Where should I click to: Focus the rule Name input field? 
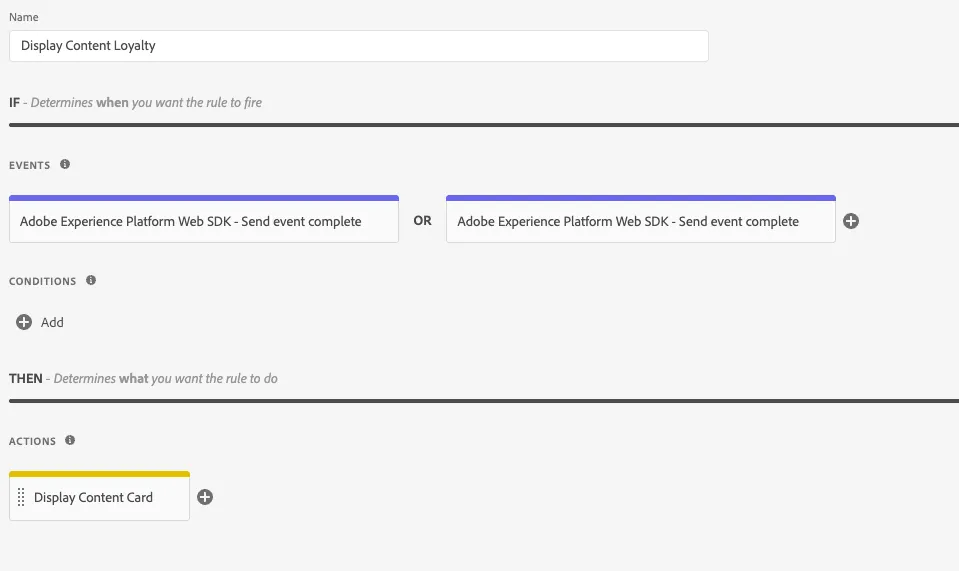[x=358, y=46]
